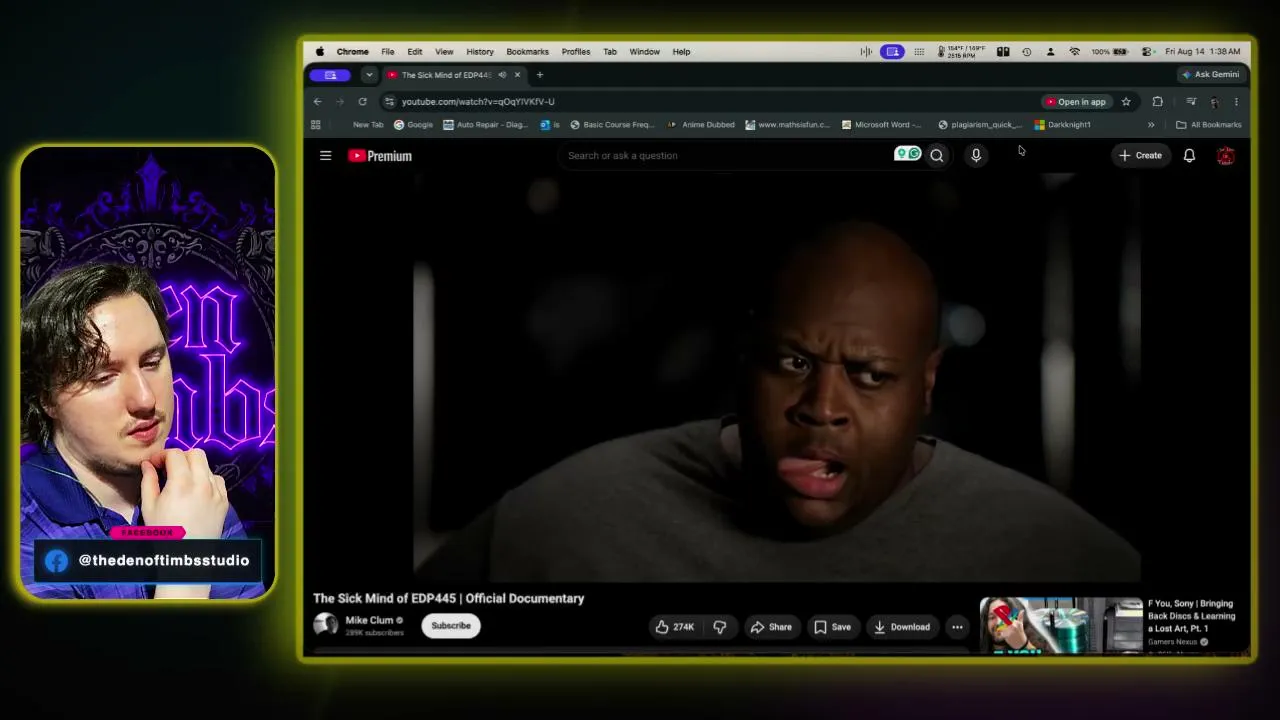1280x720 pixels.
Task: Open more actions ellipsis under video
Action: [x=957, y=627]
